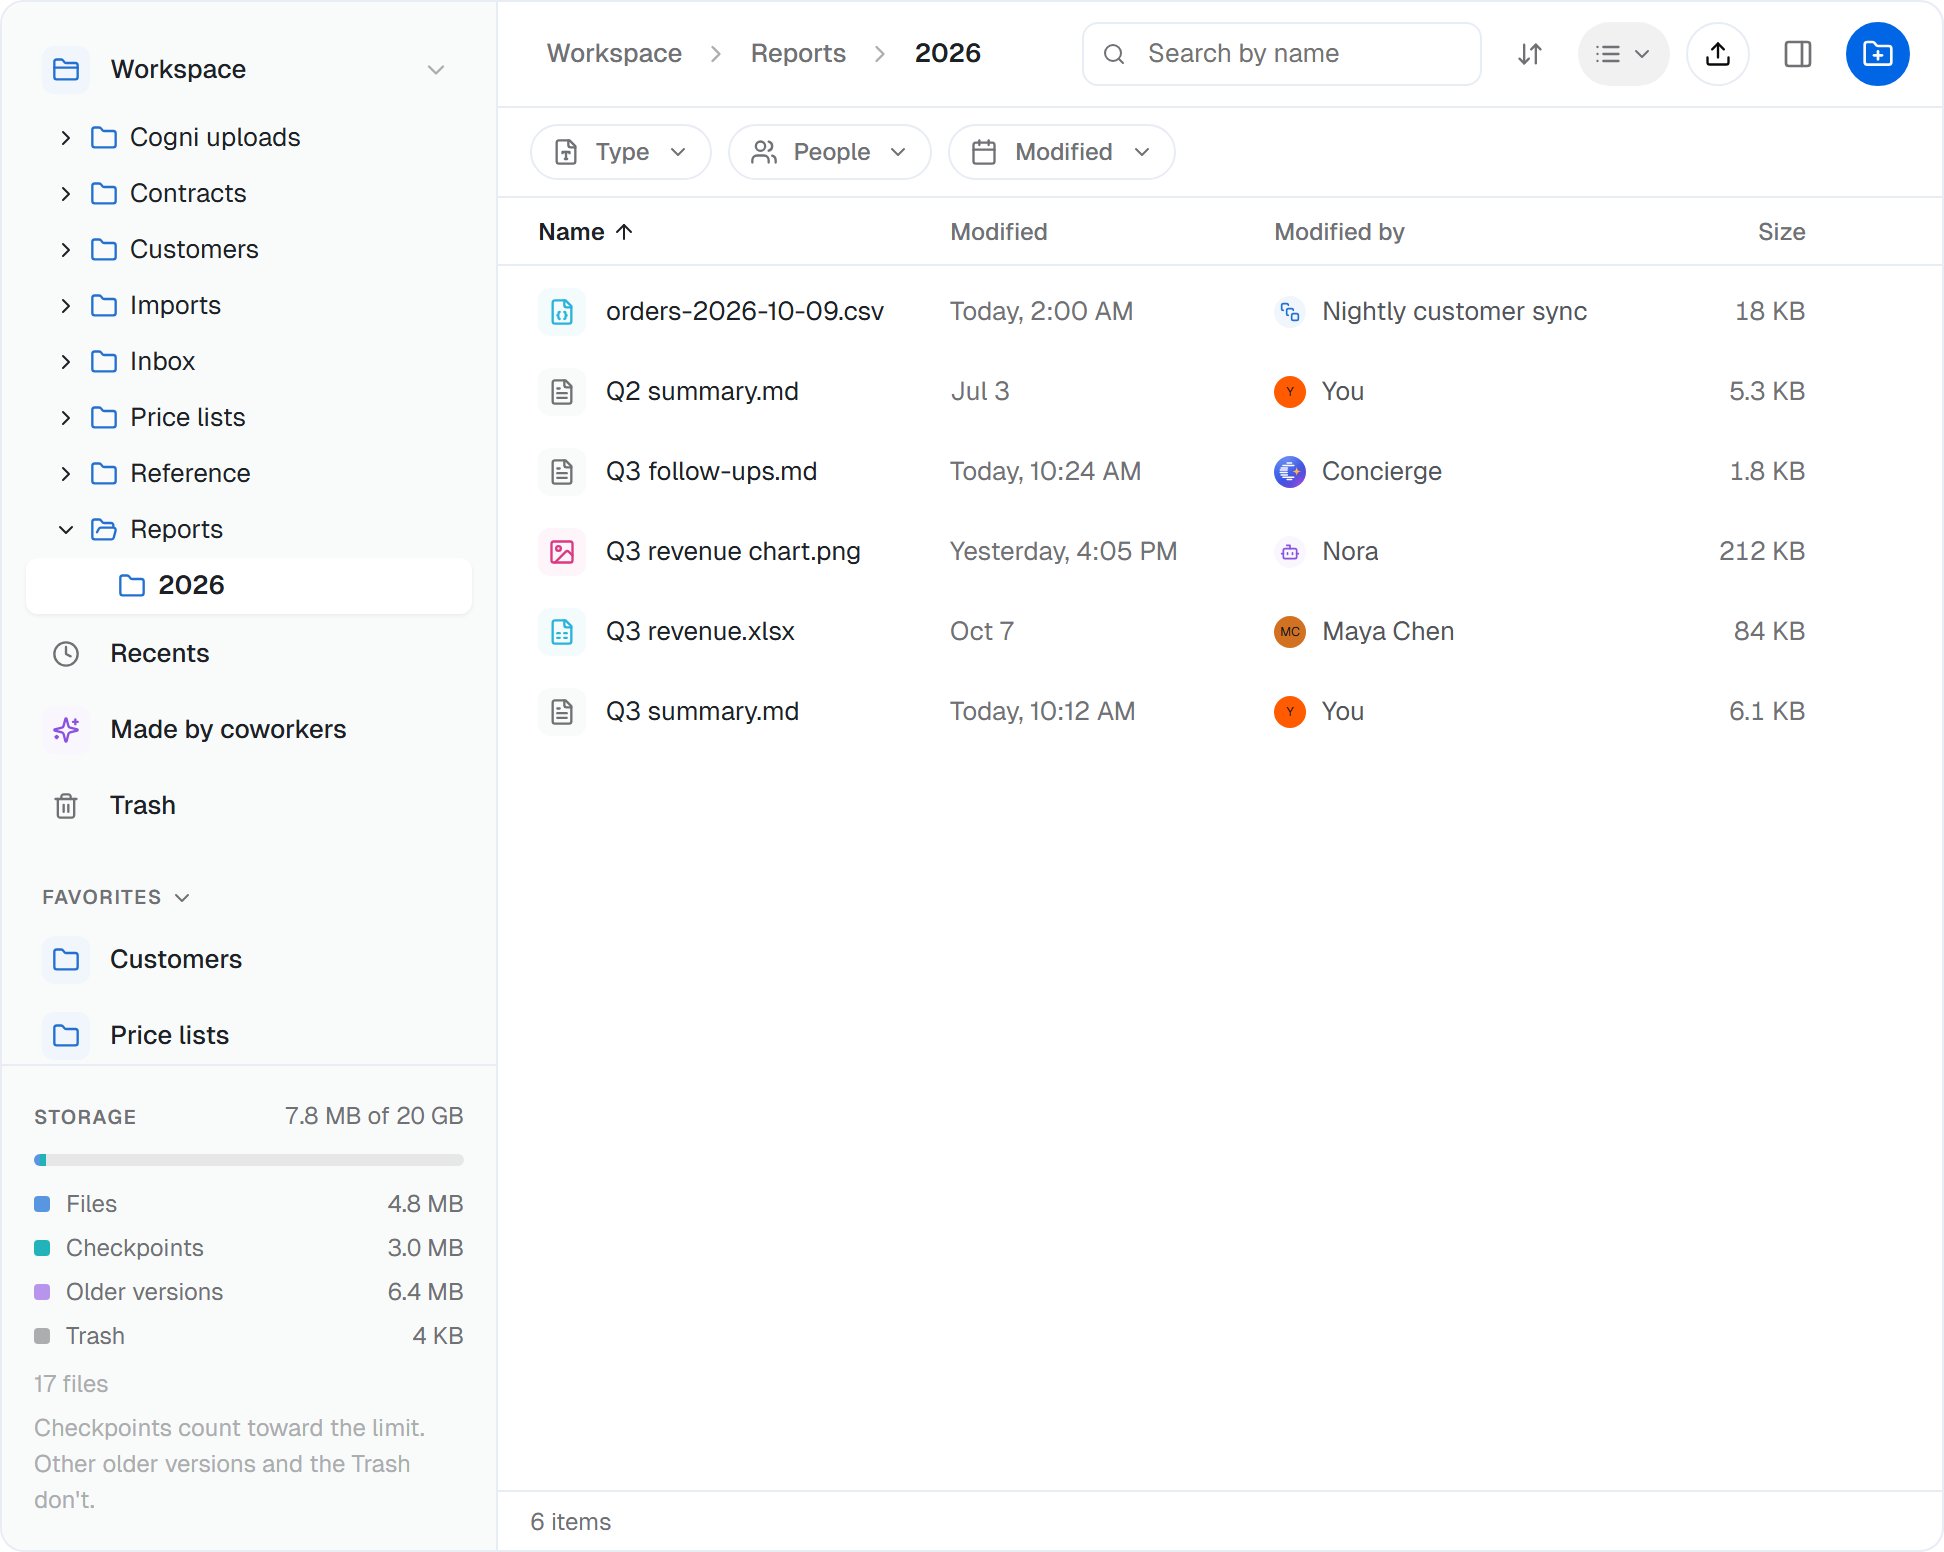This screenshot has height=1552, width=1944.
Task: Click the teal Checkpoints color swatch
Action: pos(42,1248)
